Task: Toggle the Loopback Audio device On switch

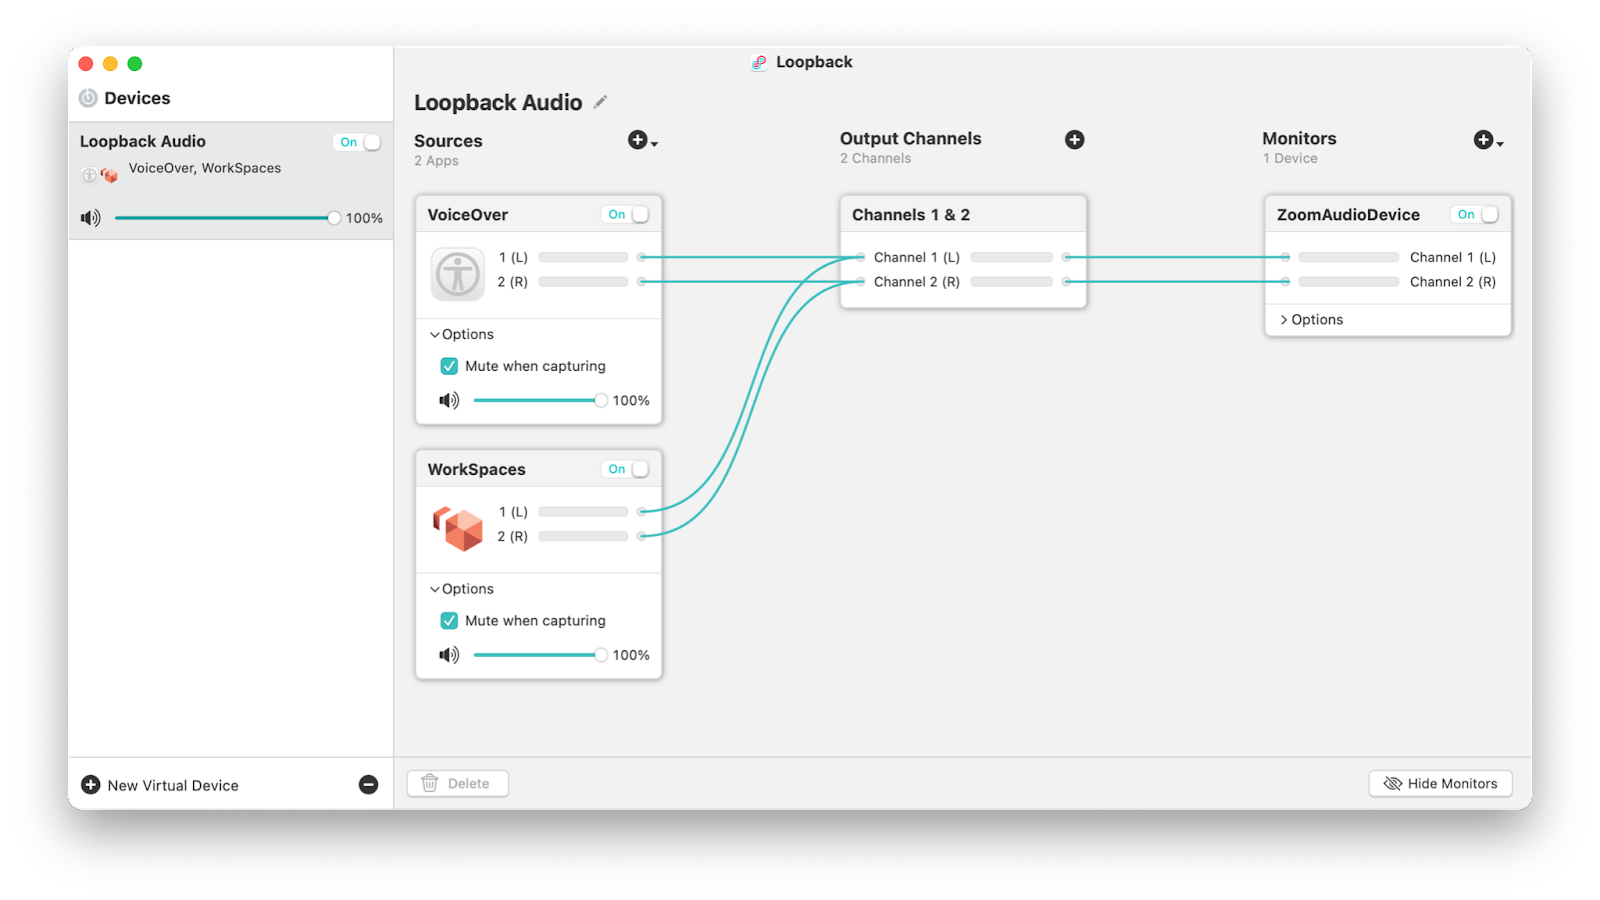Action: (x=358, y=142)
